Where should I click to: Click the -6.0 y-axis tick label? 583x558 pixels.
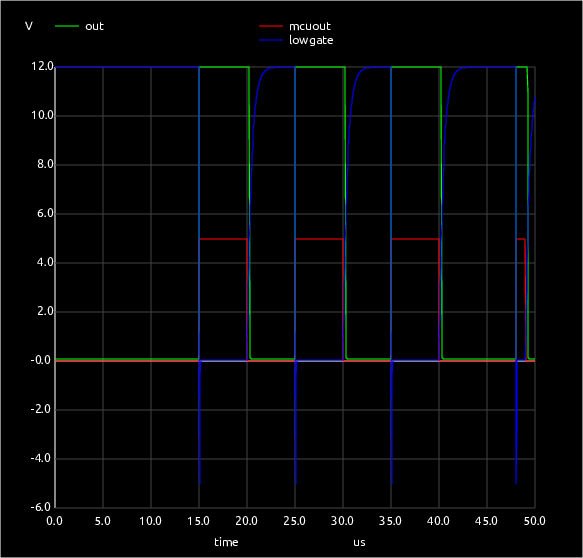point(41,507)
